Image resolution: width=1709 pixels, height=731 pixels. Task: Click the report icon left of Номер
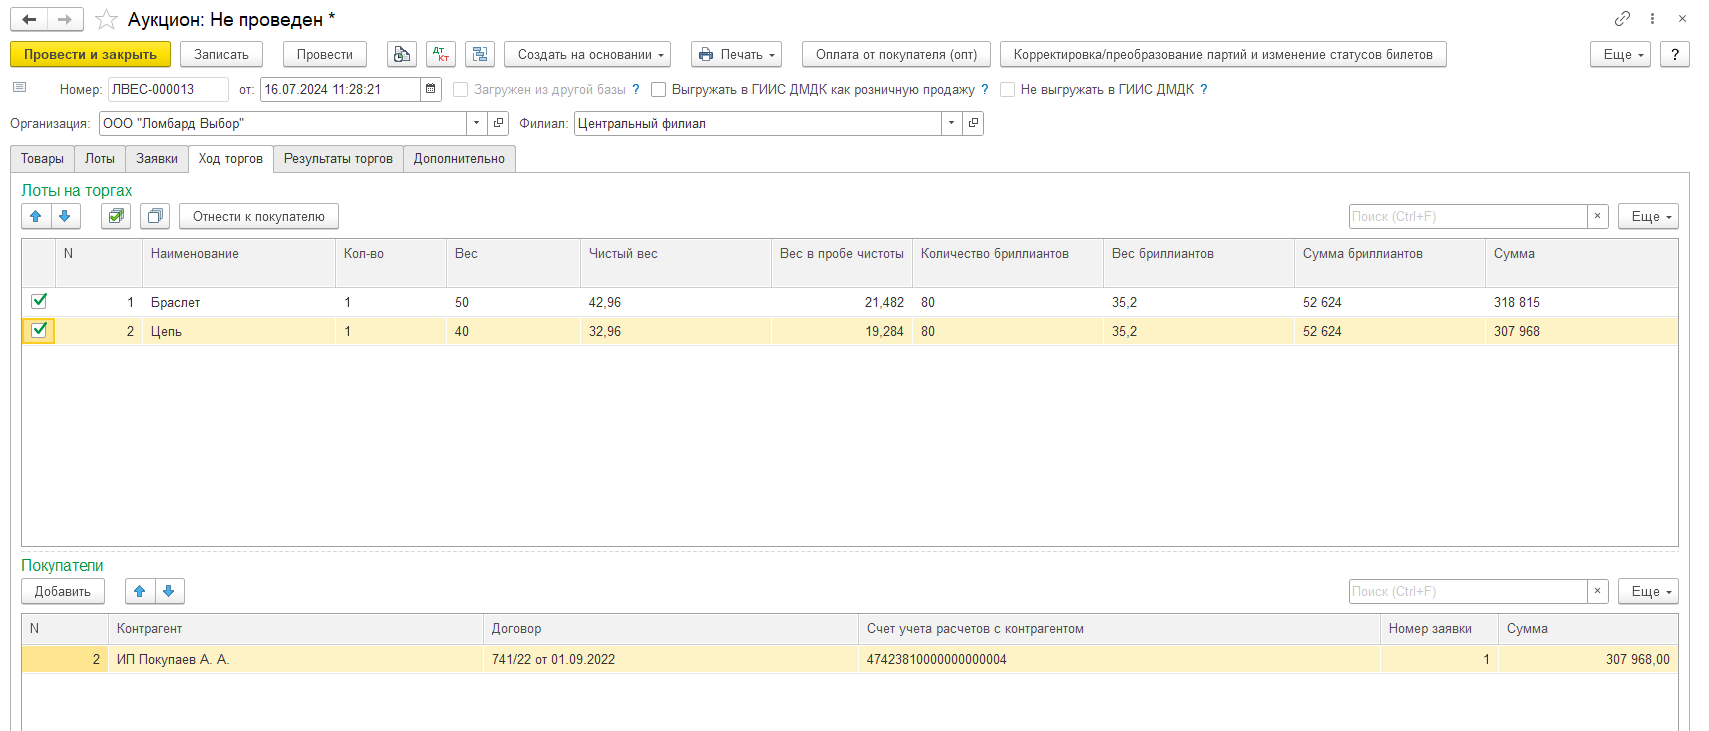(19, 88)
